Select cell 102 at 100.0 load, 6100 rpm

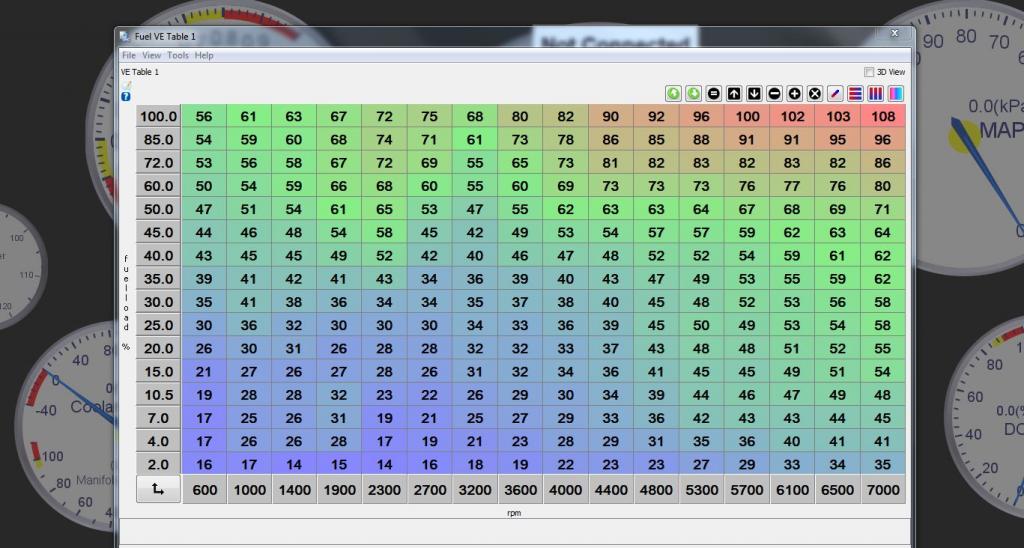(792, 116)
